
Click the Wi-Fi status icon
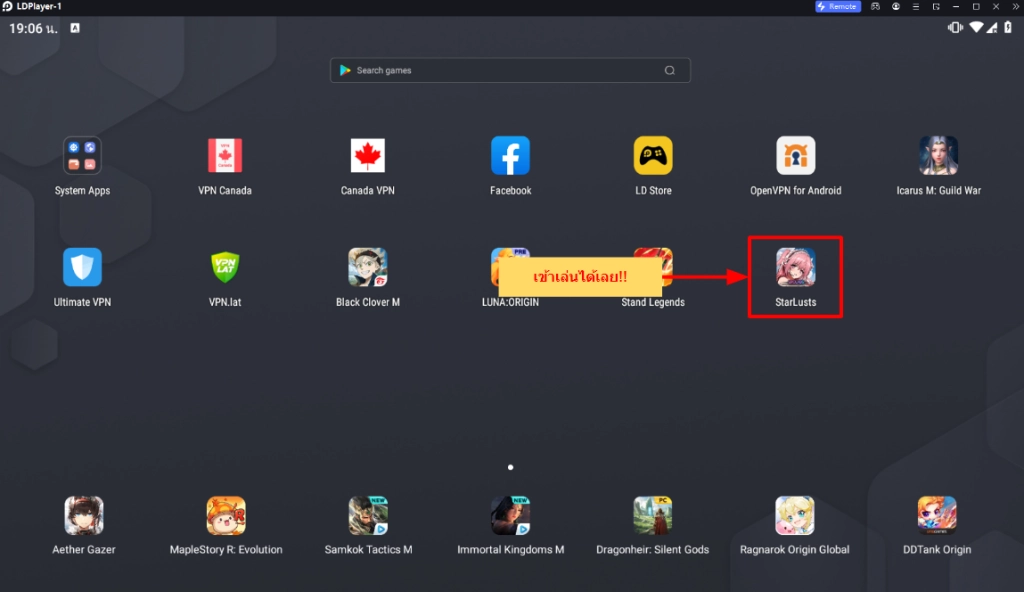point(976,27)
